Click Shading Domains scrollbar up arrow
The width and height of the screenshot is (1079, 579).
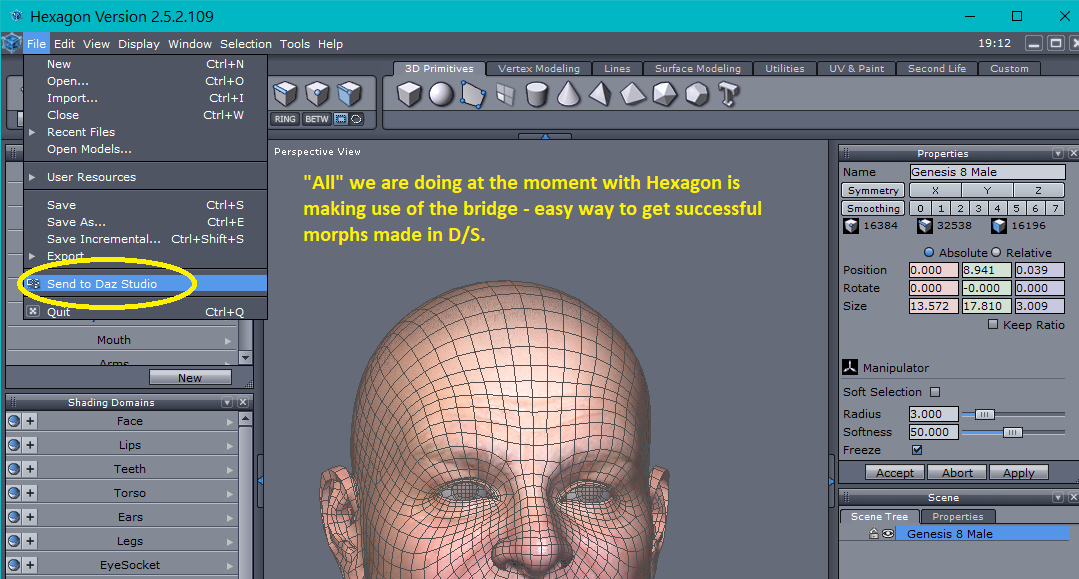(246, 419)
